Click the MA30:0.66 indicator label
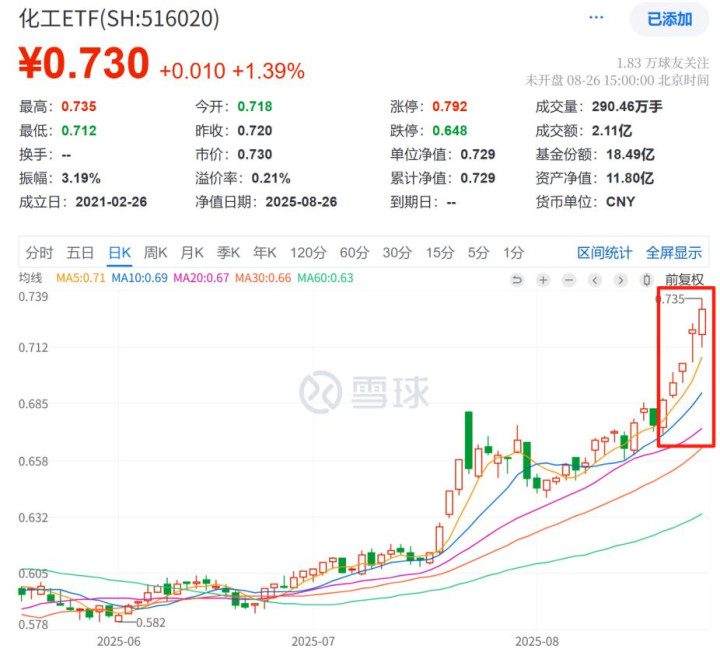The height and width of the screenshot is (659, 720). [263, 278]
